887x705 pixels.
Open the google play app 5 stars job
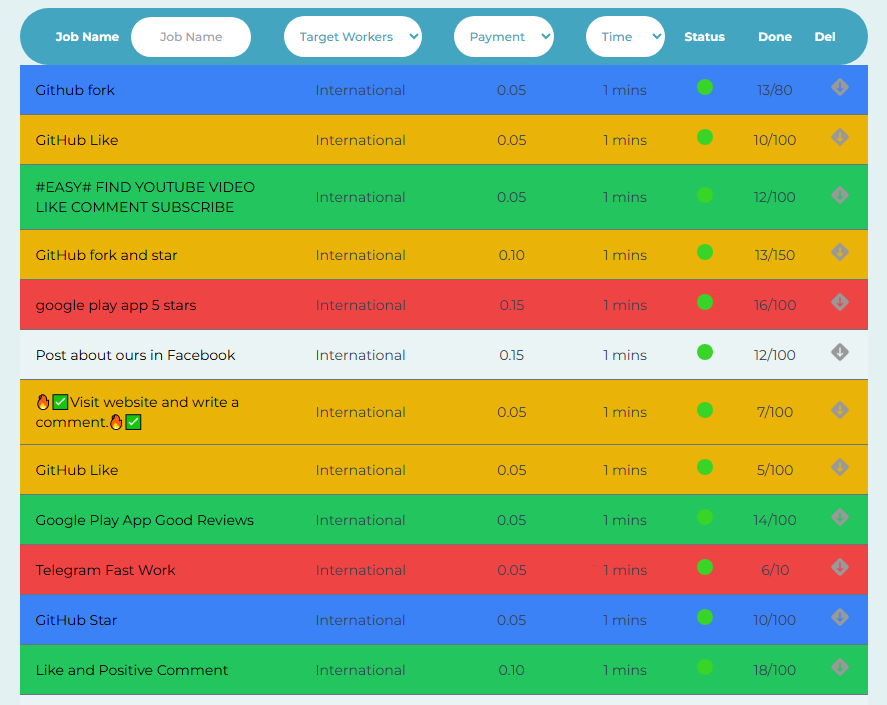(x=116, y=306)
